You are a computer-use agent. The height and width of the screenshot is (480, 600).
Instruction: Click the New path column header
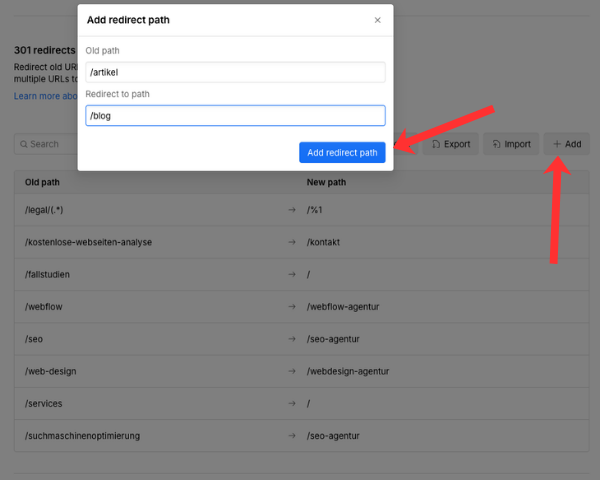pyautogui.click(x=326, y=182)
